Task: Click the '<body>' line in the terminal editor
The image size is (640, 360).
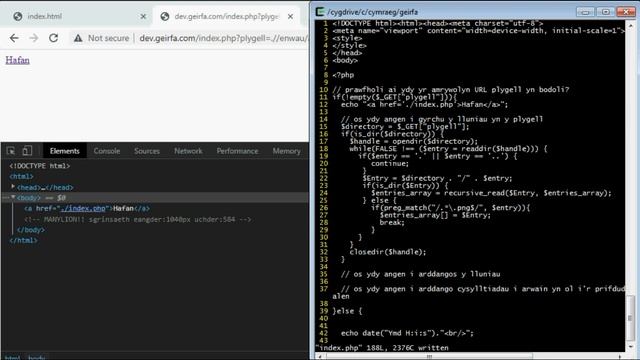Action: (345, 60)
